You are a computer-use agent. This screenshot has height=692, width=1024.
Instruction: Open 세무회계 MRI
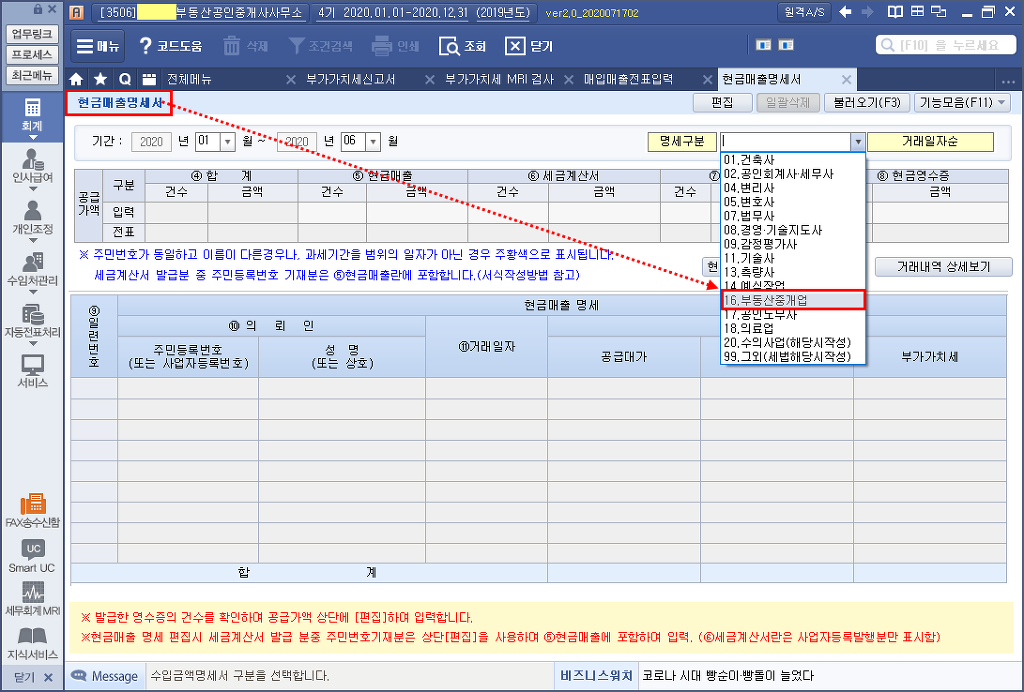pos(32,599)
